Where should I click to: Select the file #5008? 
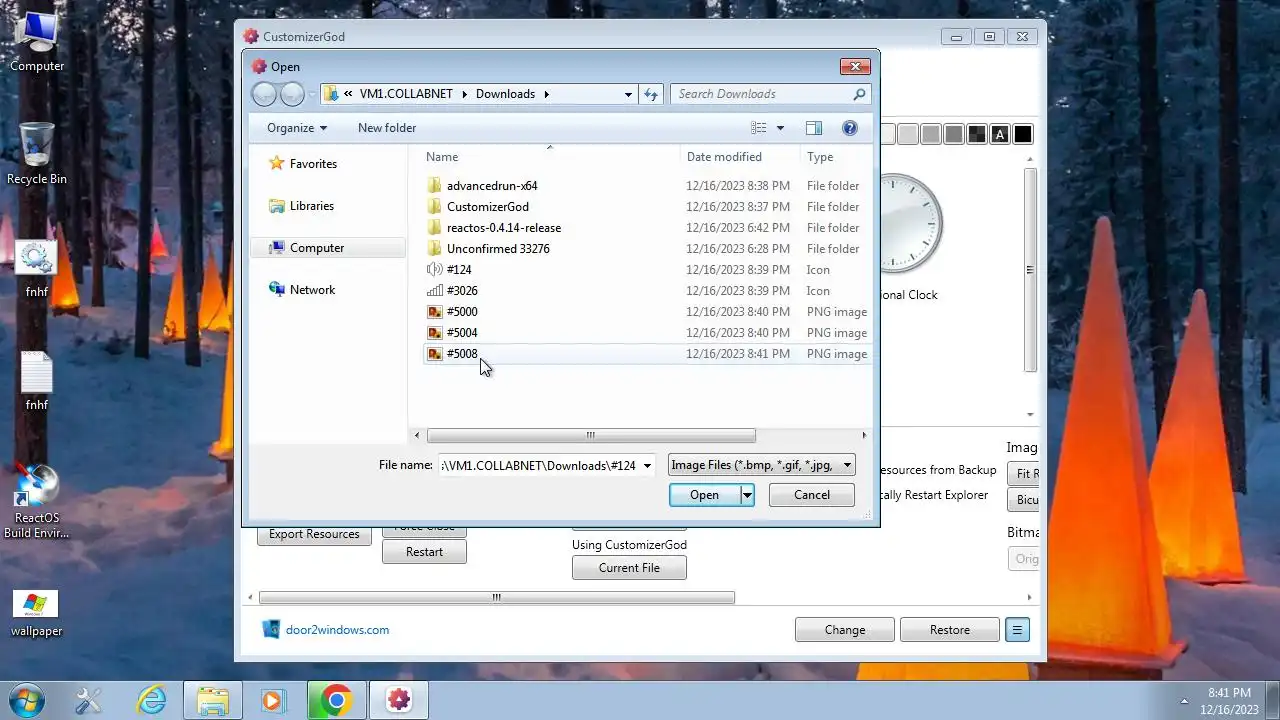click(462, 353)
